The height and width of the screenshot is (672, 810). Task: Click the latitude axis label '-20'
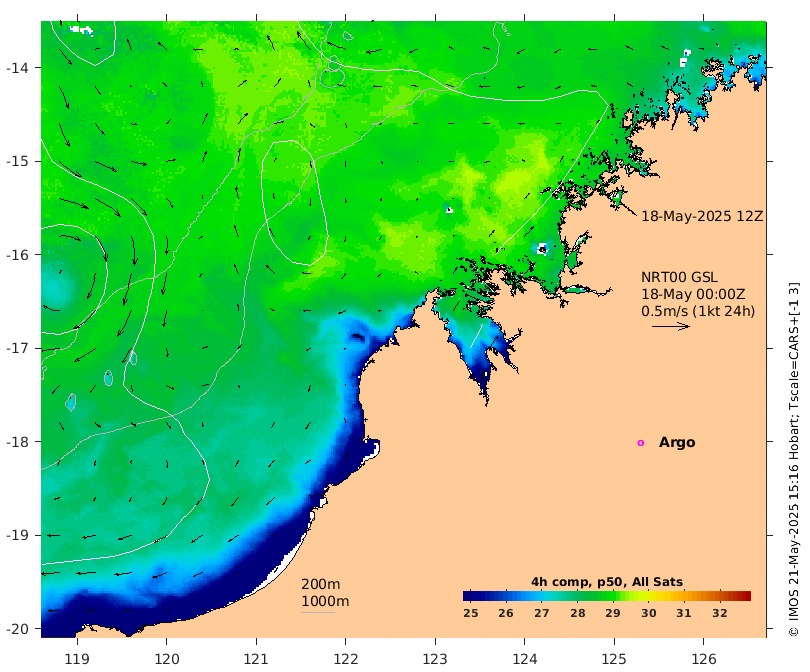pos(17,629)
